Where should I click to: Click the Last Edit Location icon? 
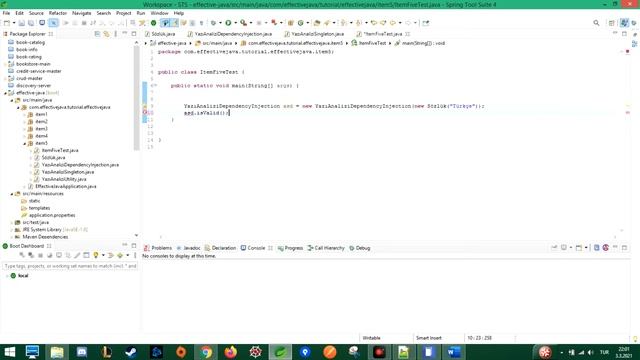(374, 23)
